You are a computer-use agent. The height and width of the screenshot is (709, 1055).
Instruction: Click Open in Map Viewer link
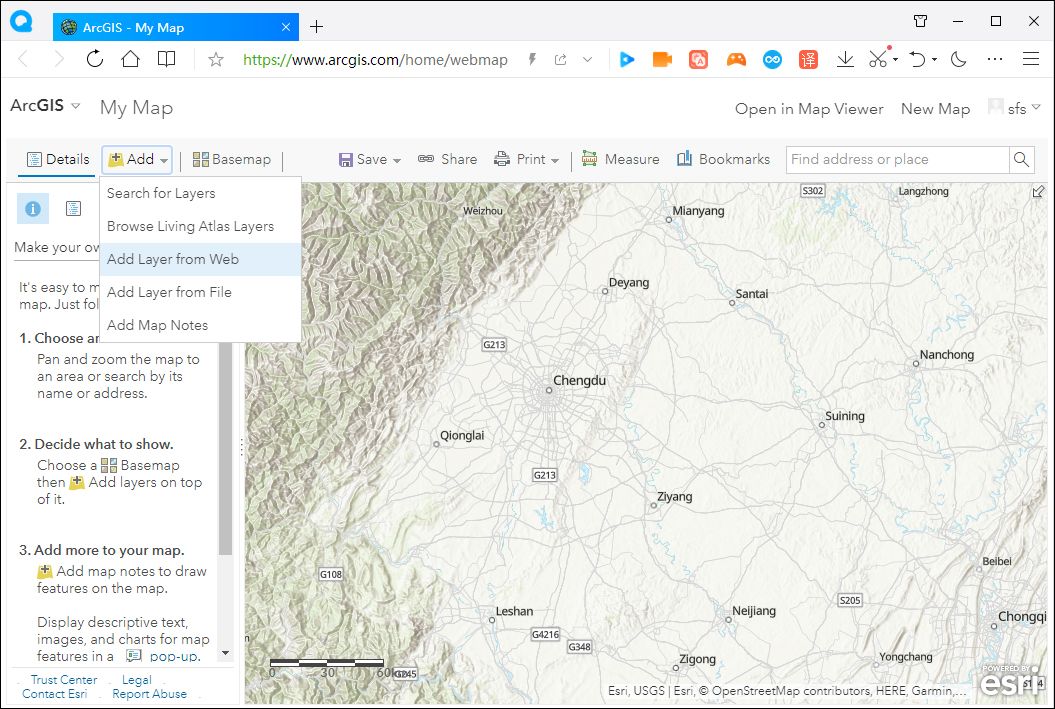809,109
